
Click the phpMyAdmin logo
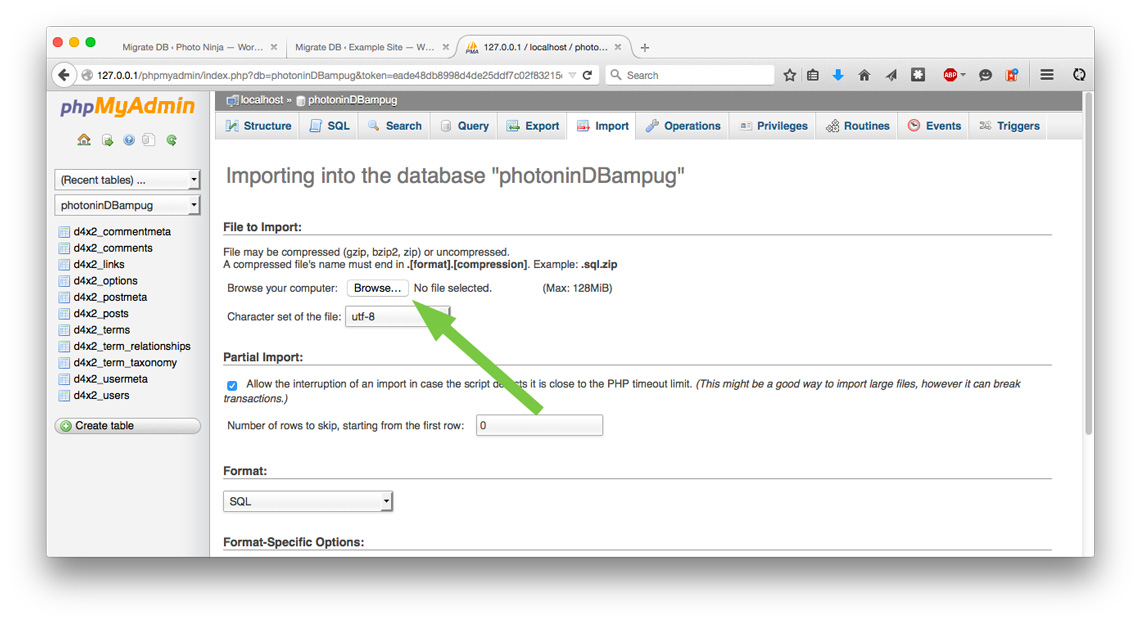click(127, 107)
